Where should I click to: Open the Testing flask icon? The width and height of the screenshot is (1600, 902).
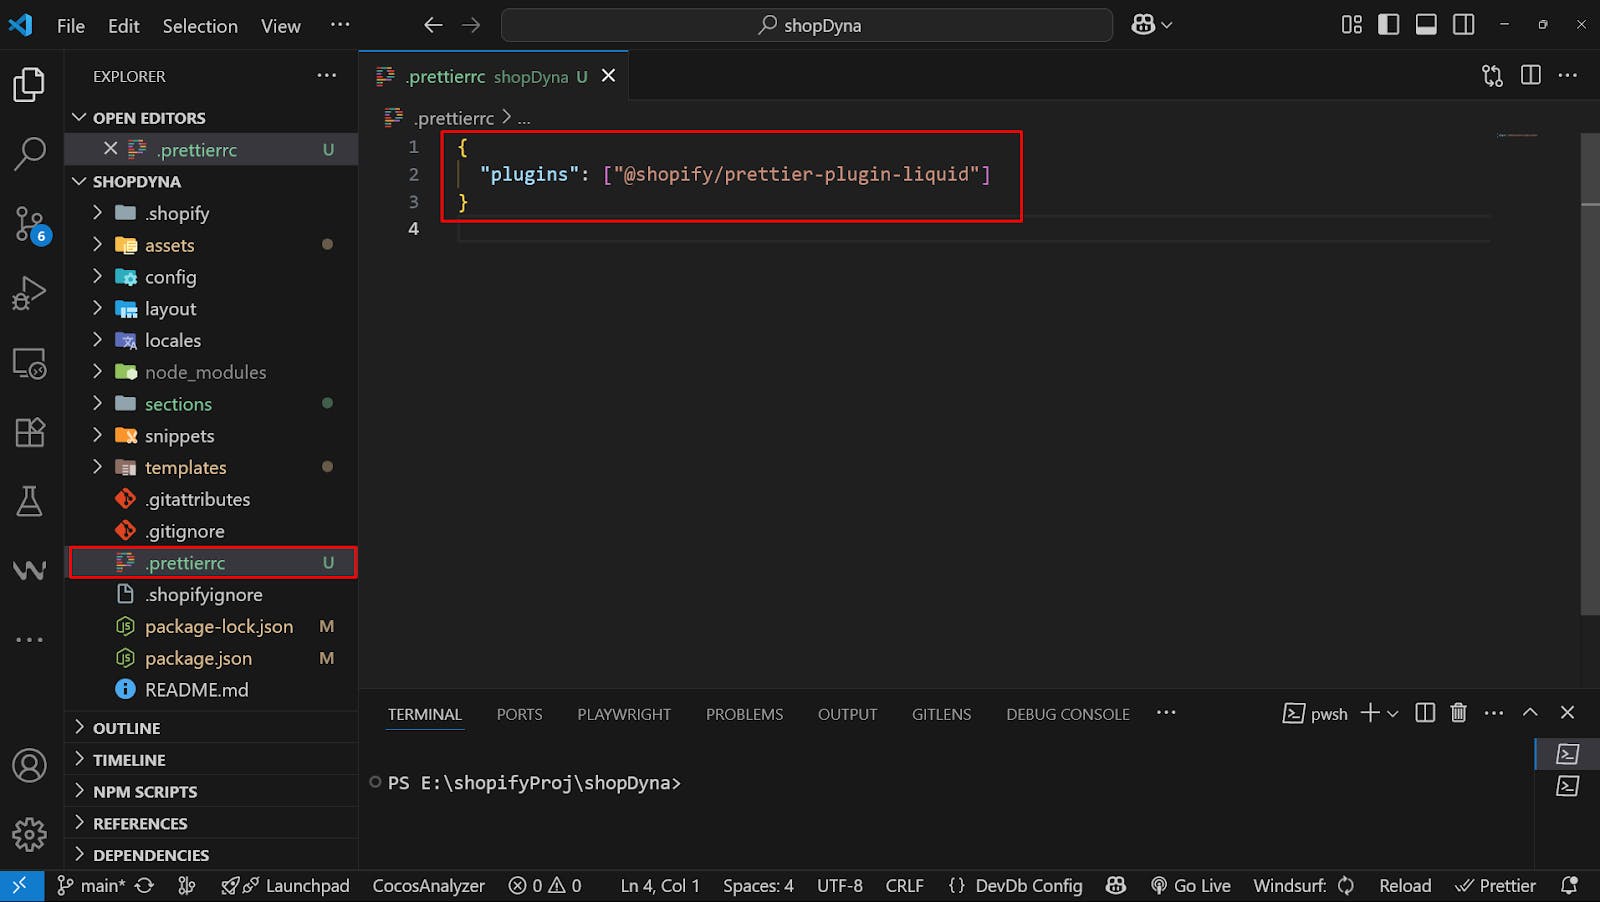point(29,501)
